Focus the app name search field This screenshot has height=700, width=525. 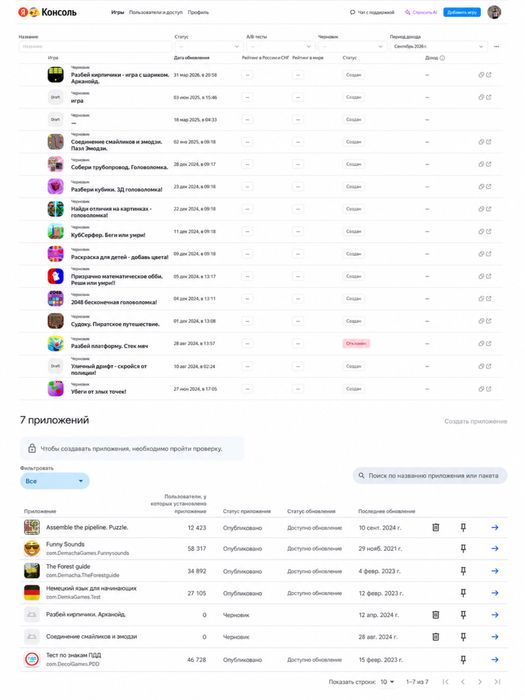click(x=430, y=475)
